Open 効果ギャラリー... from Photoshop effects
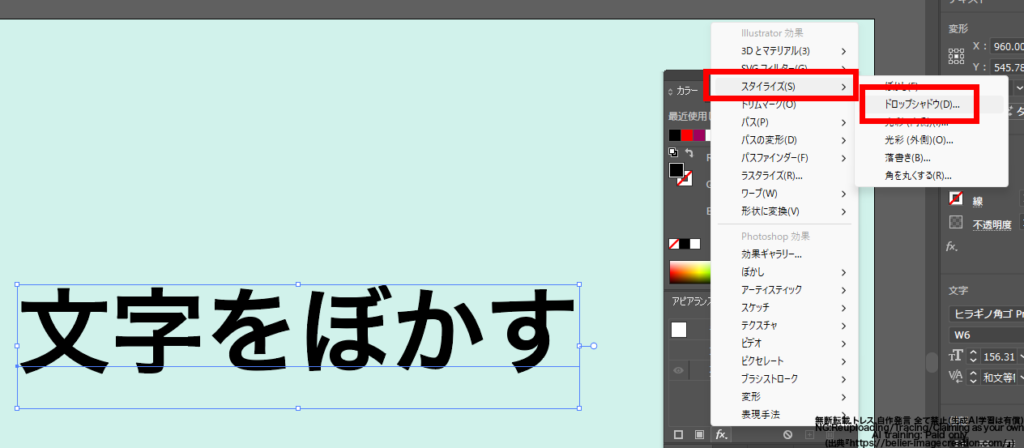This screenshot has height=448, width=1024. [x=784, y=254]
